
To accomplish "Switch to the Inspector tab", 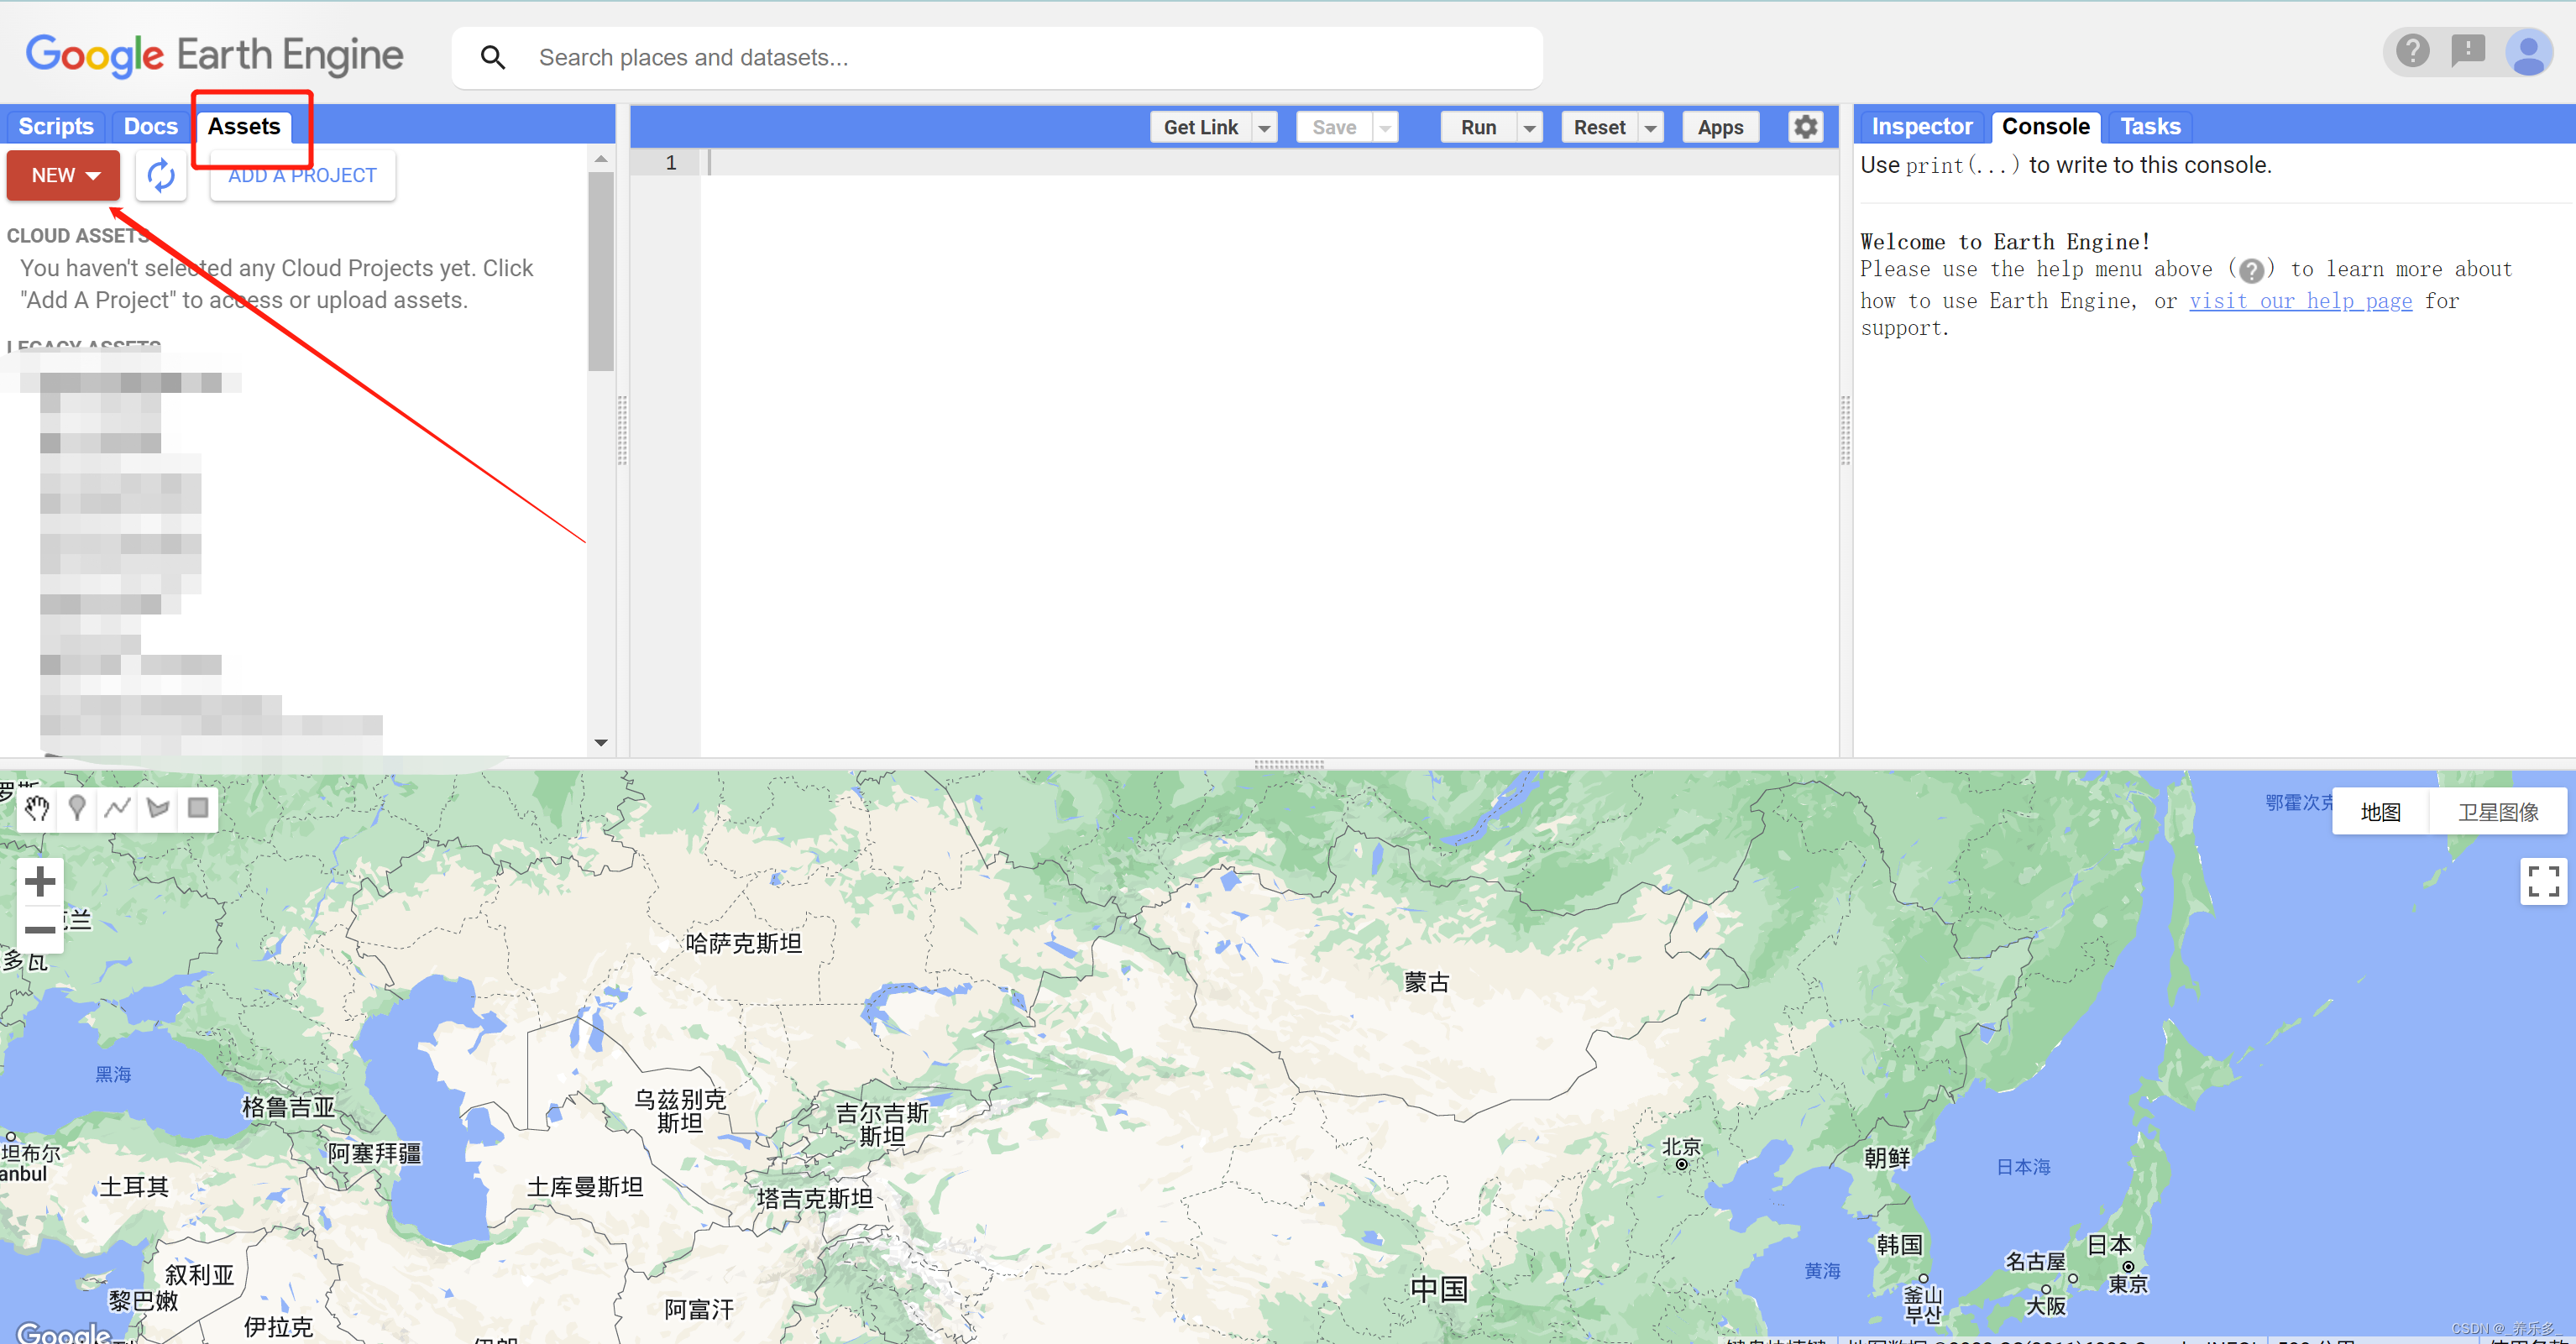I will point(1920,126).
